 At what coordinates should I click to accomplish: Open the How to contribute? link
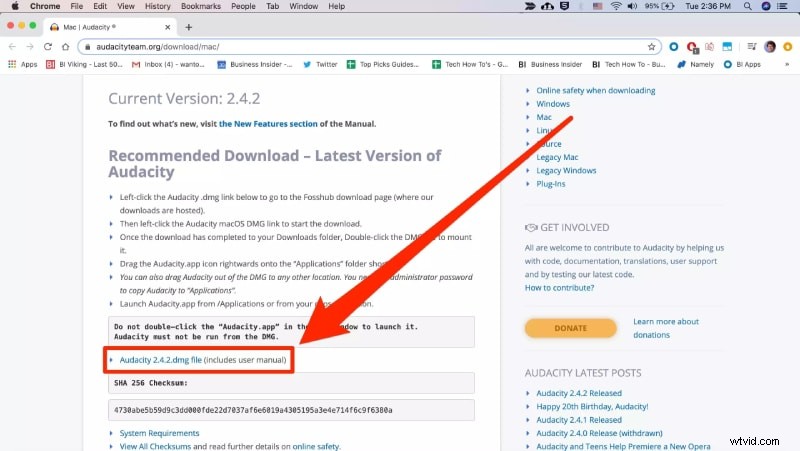[559, 287]
